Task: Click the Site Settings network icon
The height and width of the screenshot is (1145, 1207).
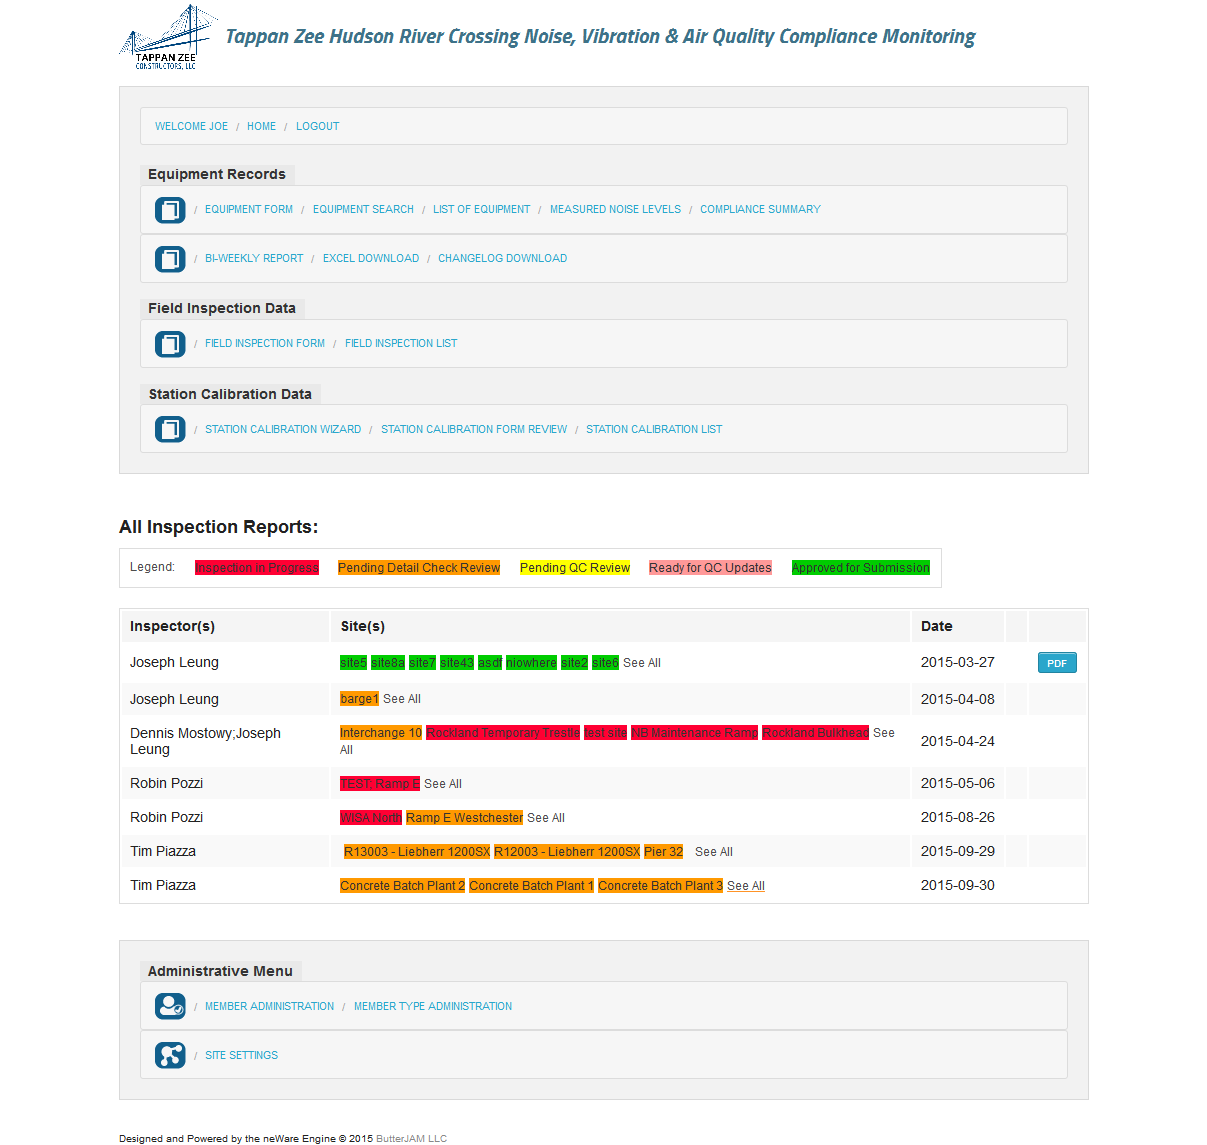Action: (x=170, y=1055)
